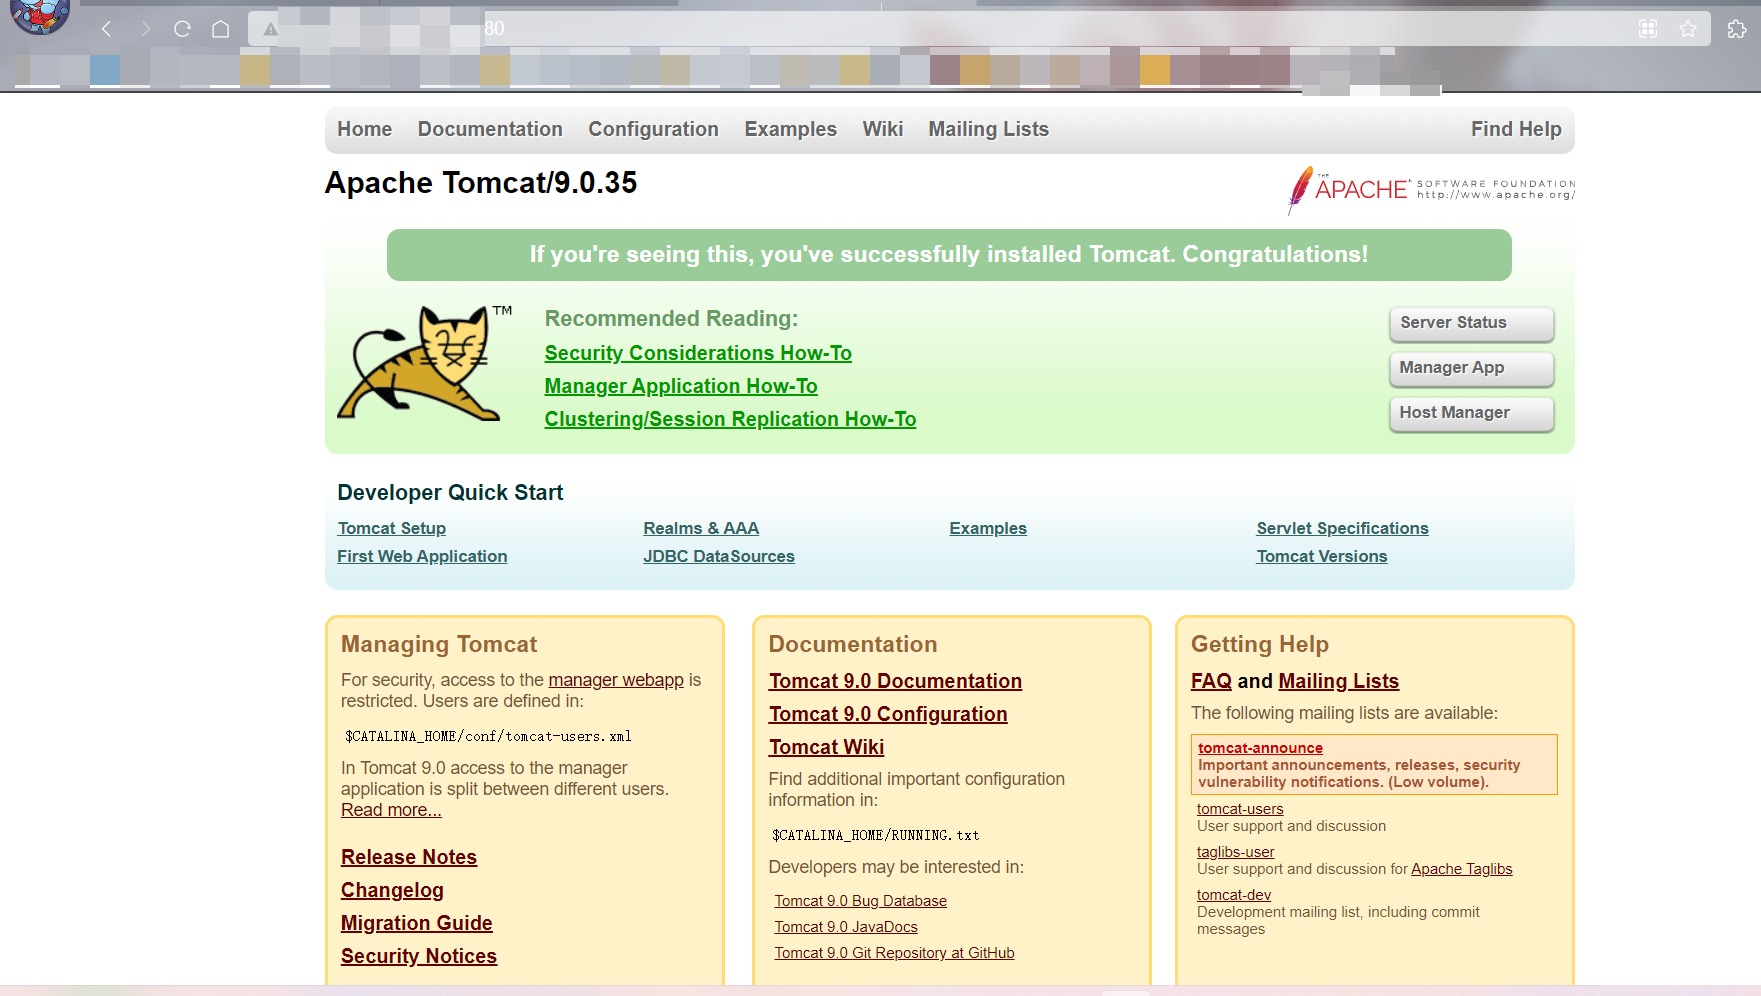Open the Tomcat Wiki link
Image resolution: width=1761 pixels, height=996 pixels.
(826, 747)
